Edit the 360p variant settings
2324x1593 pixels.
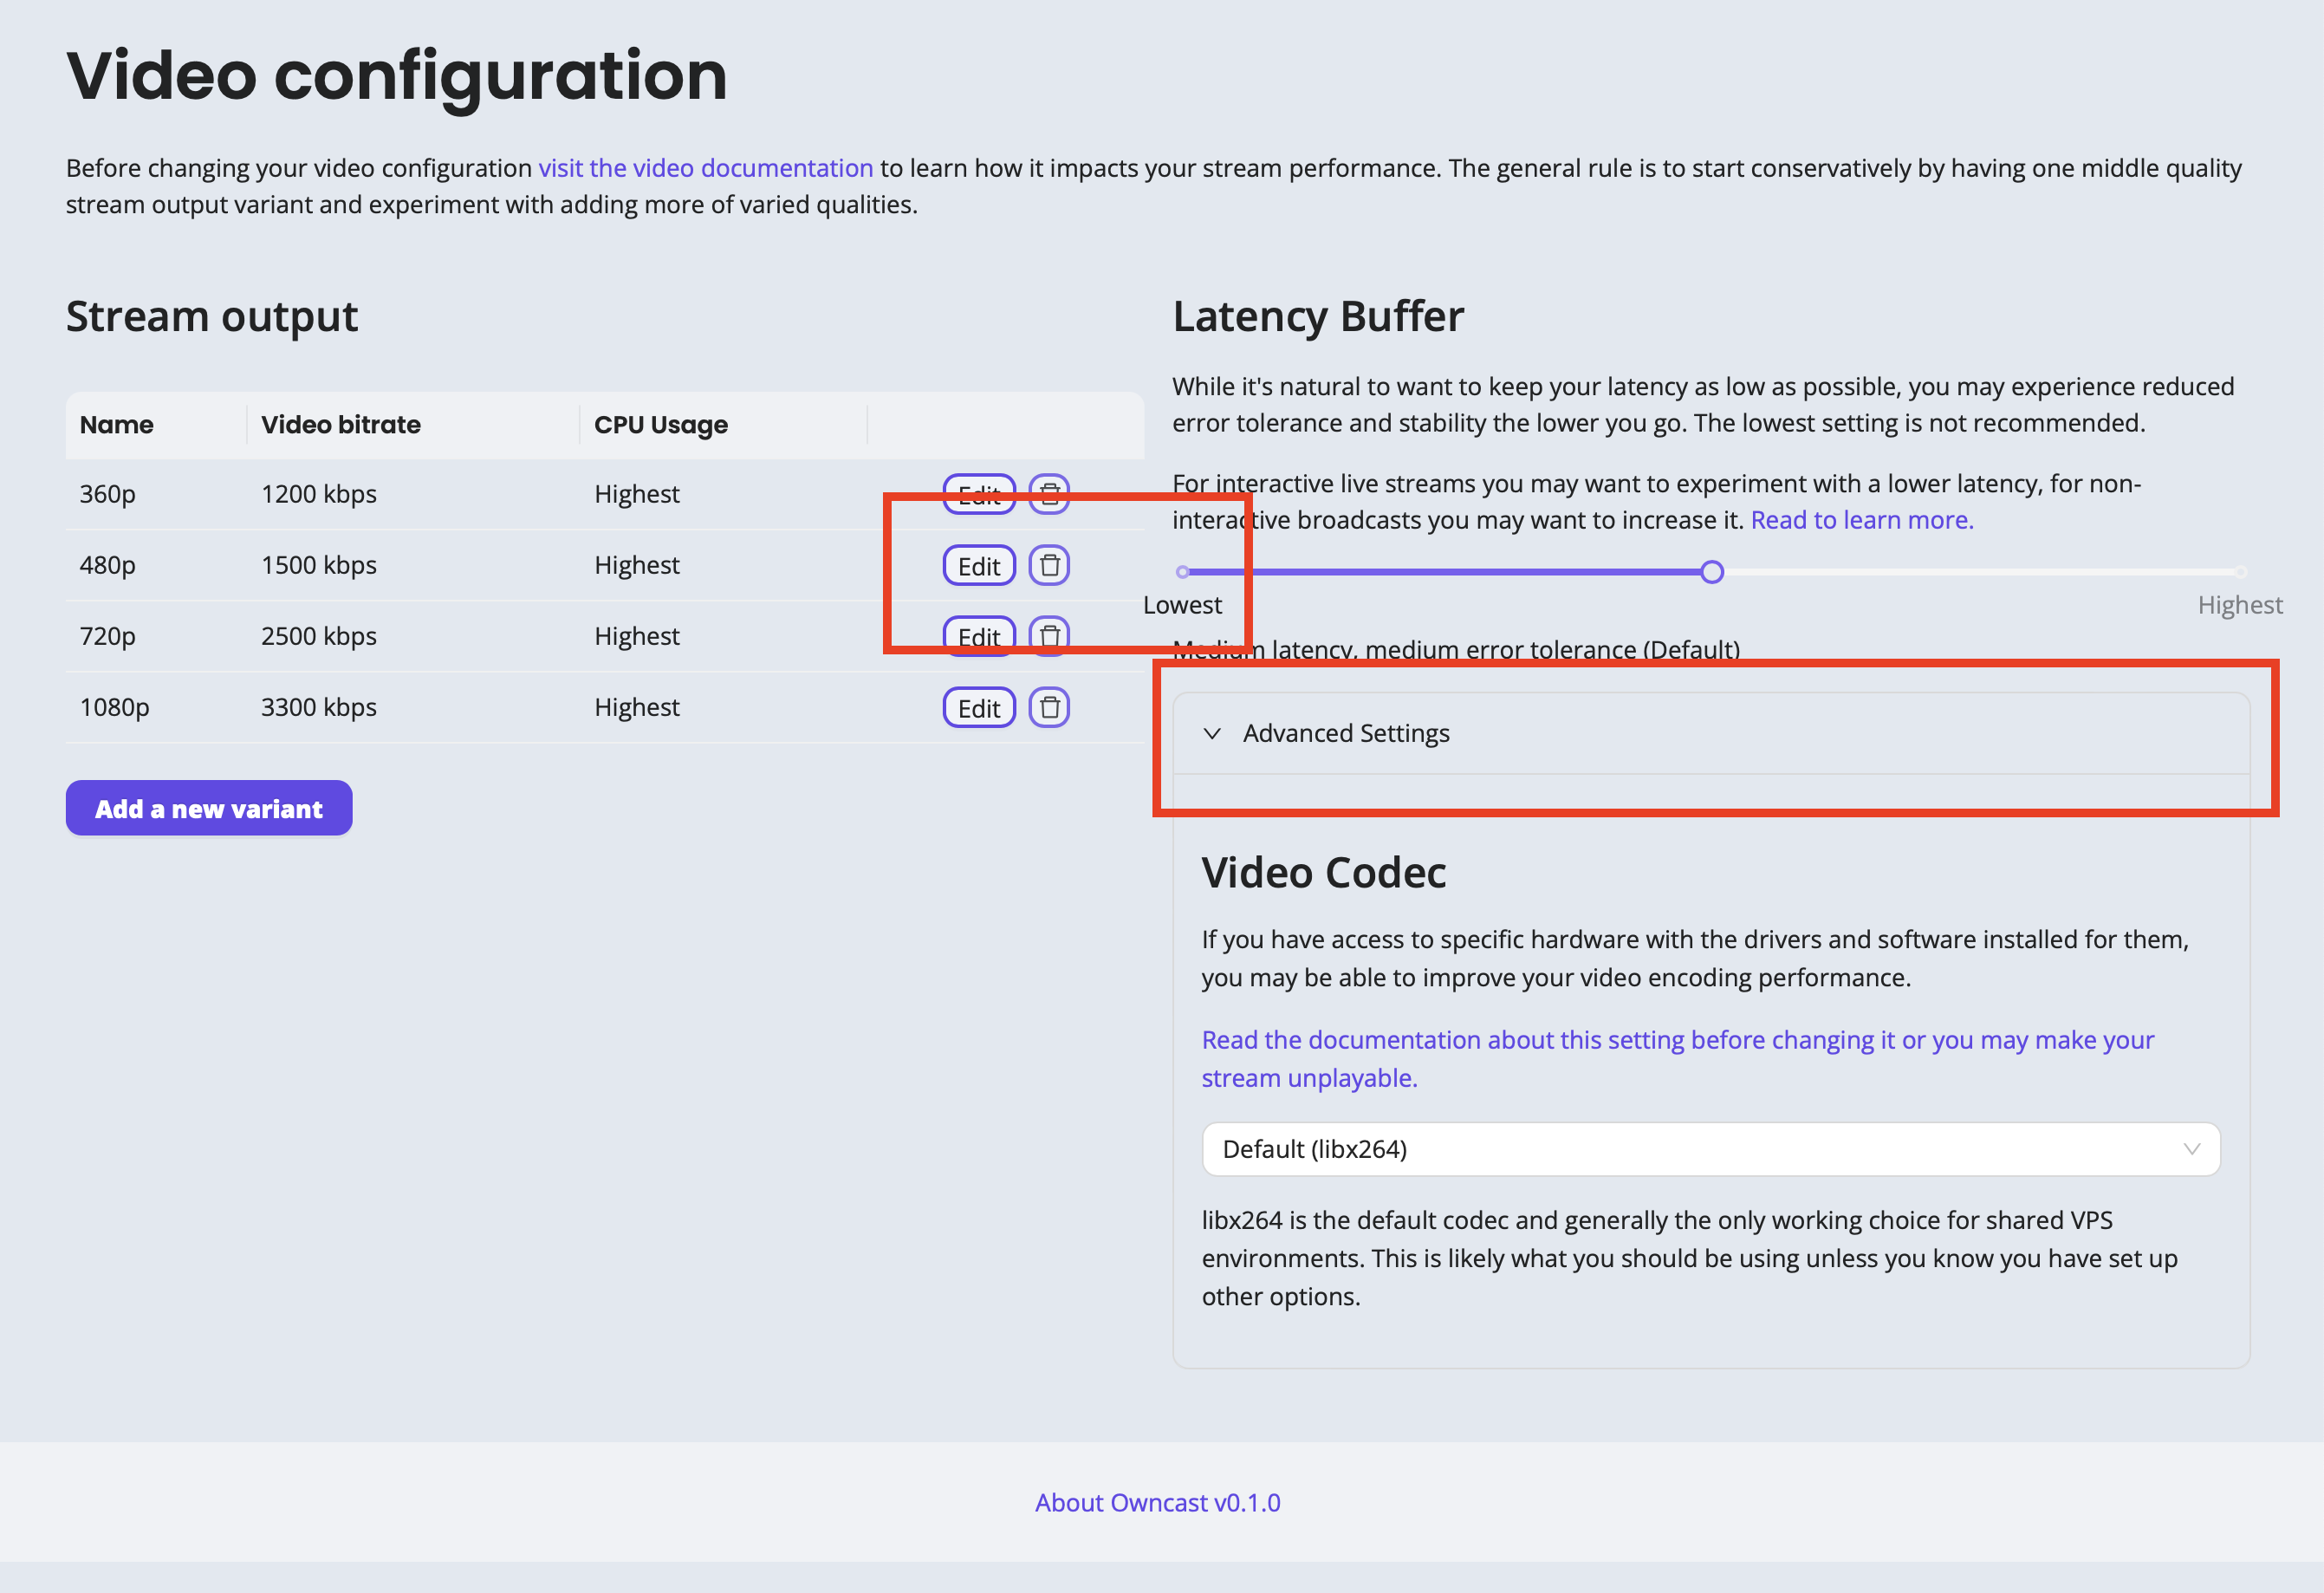(978, 493)
